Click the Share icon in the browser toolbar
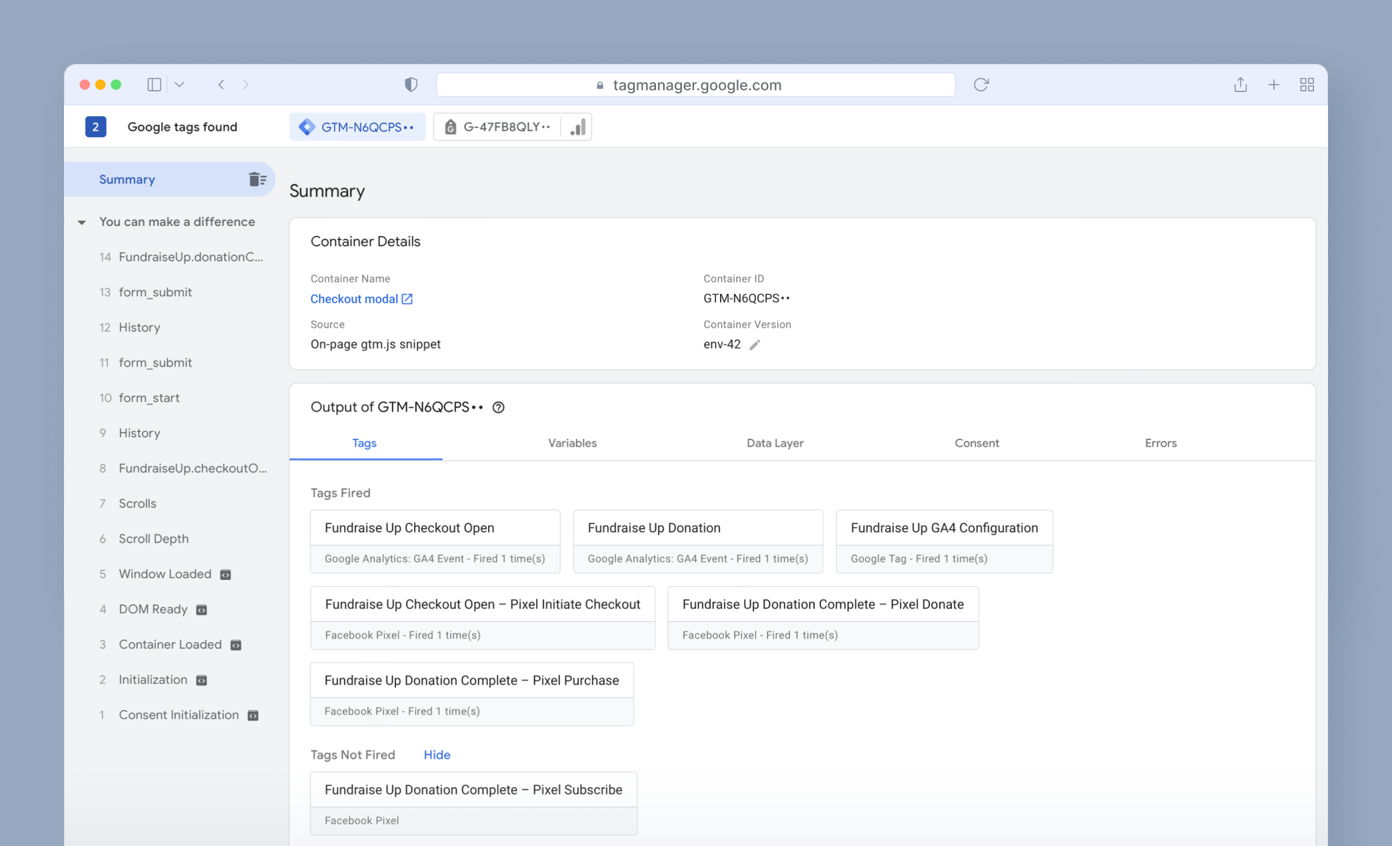1392x846 pixels. (1240, 84)
